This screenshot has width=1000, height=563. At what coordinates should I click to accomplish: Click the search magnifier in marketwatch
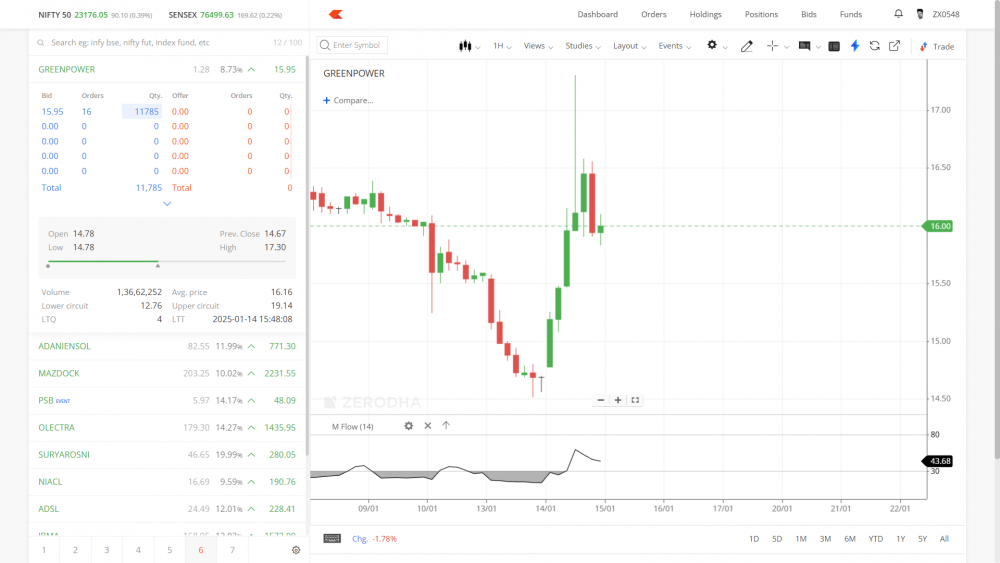pos(41,43)
